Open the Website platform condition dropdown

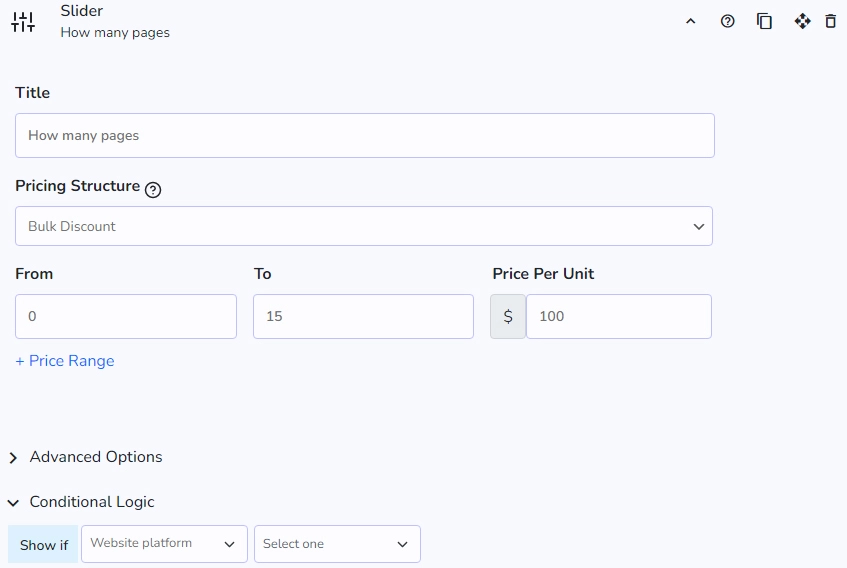pyautogui.click(x=164, y=544)
